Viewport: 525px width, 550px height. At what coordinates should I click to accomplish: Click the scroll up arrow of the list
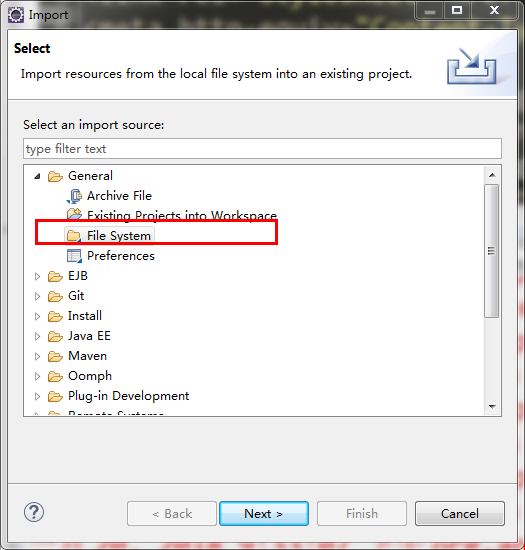(x=492, y=175)
